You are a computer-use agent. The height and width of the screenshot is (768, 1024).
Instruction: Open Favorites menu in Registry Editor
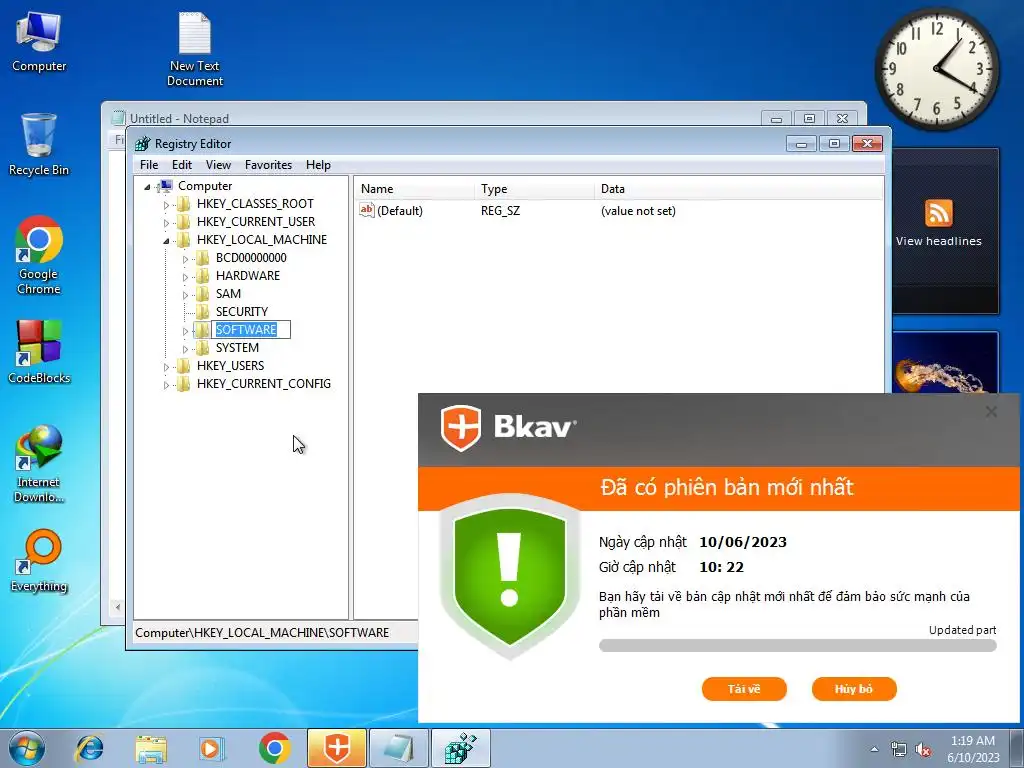[x=268, y=165]
